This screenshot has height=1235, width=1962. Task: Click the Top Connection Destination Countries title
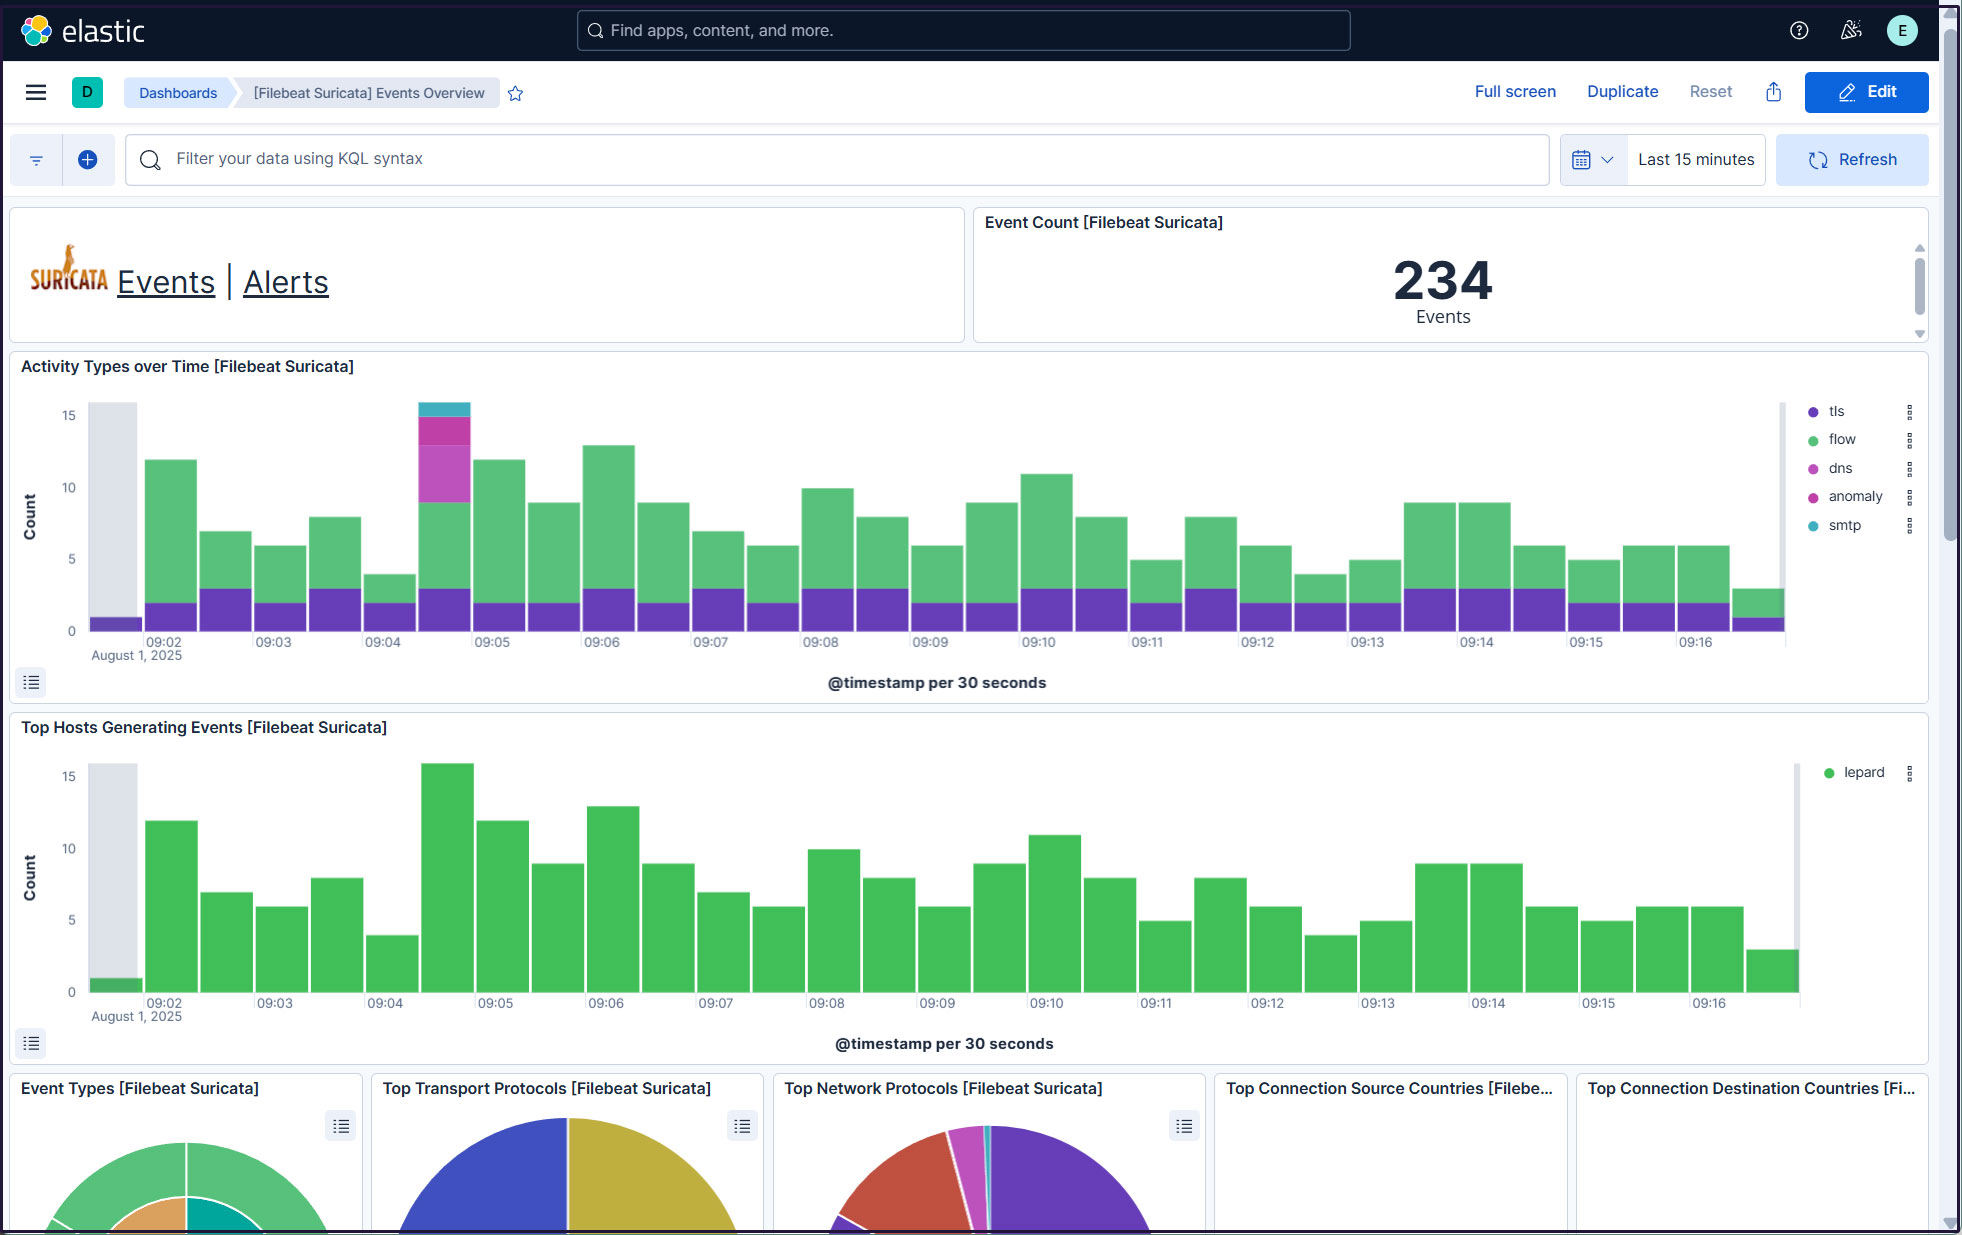[1751, 1088]
